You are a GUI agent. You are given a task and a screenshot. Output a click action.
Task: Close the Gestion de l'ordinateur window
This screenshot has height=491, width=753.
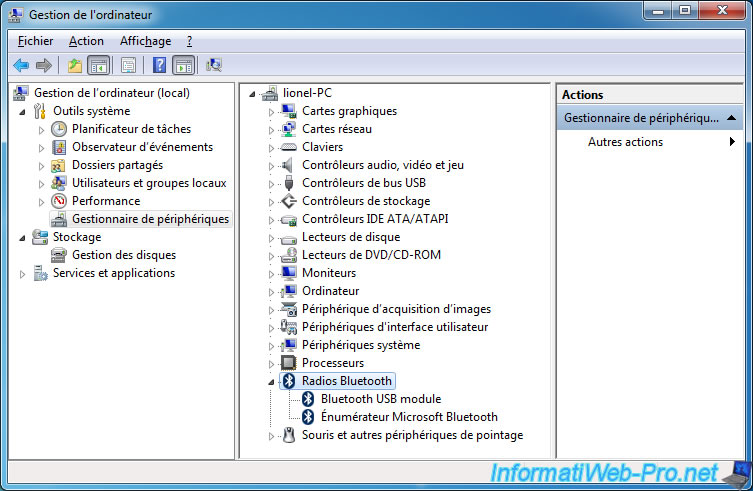coord(722,11)
